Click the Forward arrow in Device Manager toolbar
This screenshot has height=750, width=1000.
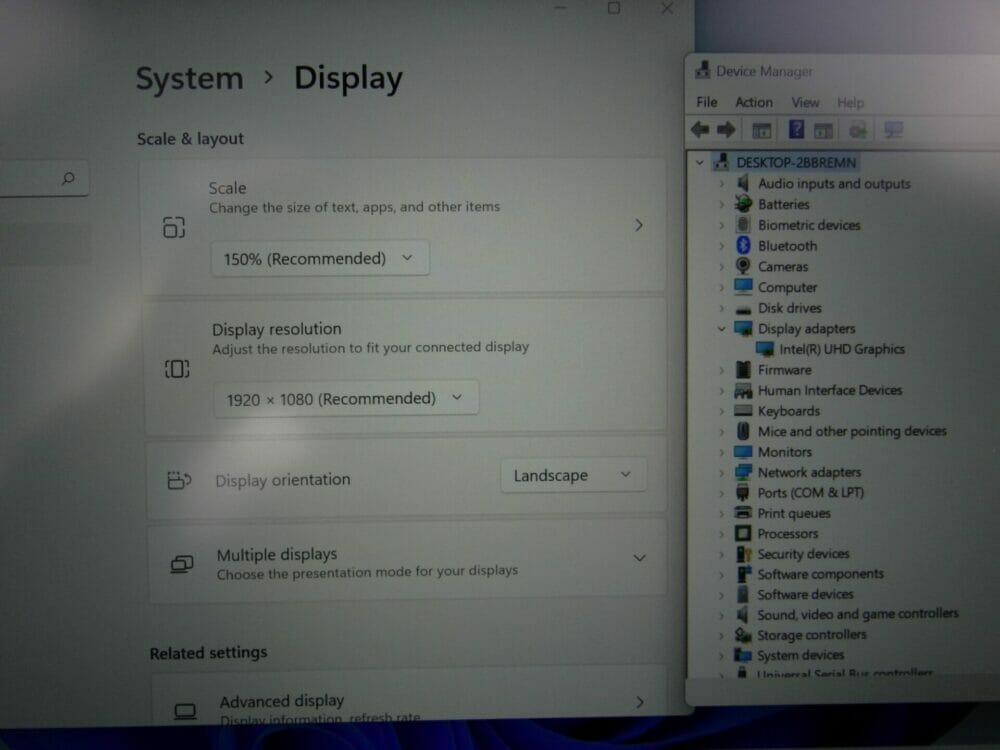pyautogui.click(x=726, y=130)
